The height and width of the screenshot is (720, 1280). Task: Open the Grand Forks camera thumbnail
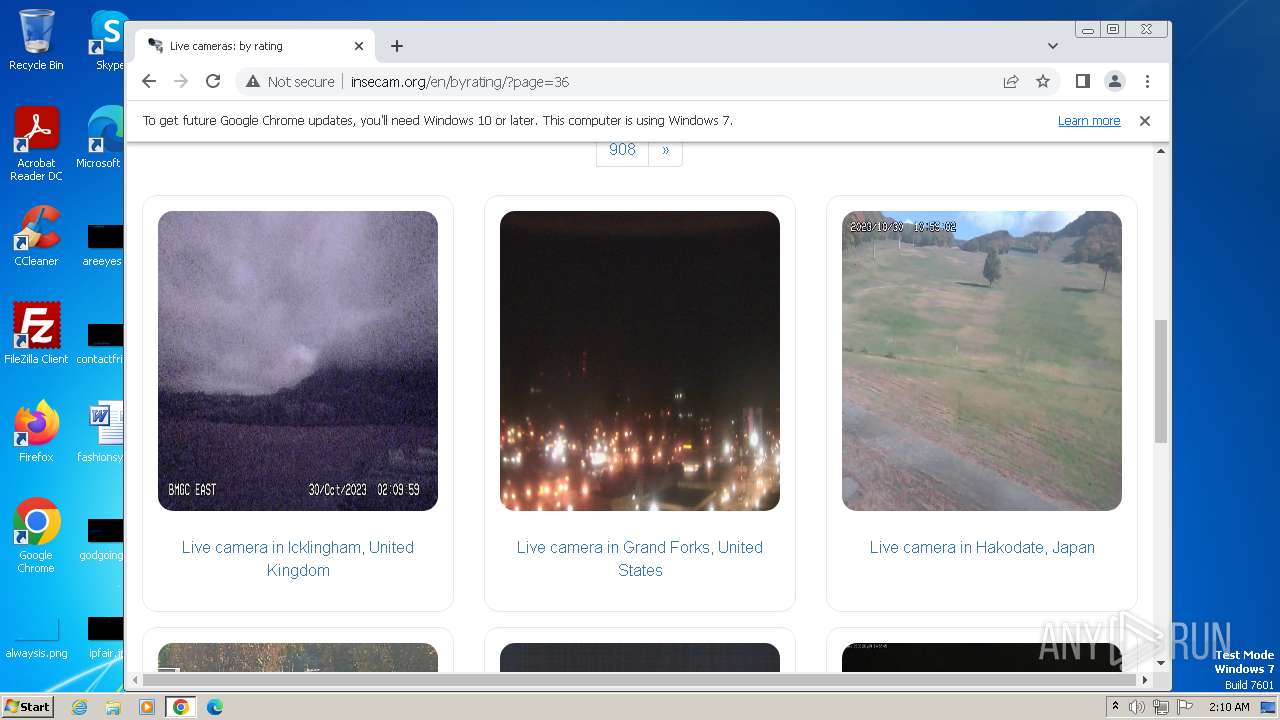click(x=640, y=361)
